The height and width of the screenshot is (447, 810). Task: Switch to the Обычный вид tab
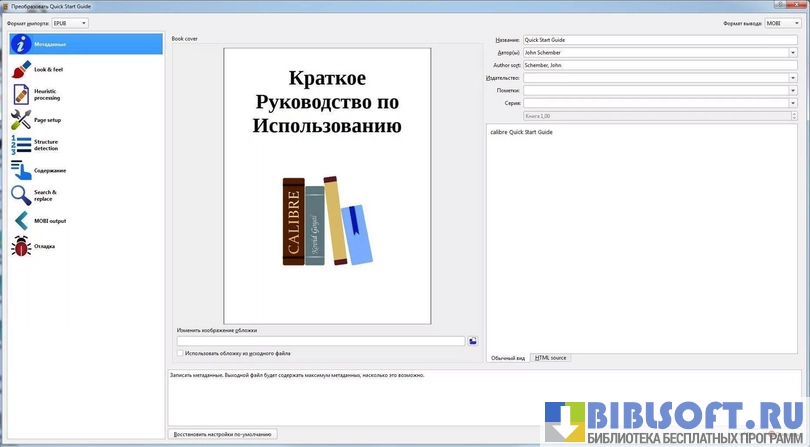pyautogui.click(x=508, y=357)
